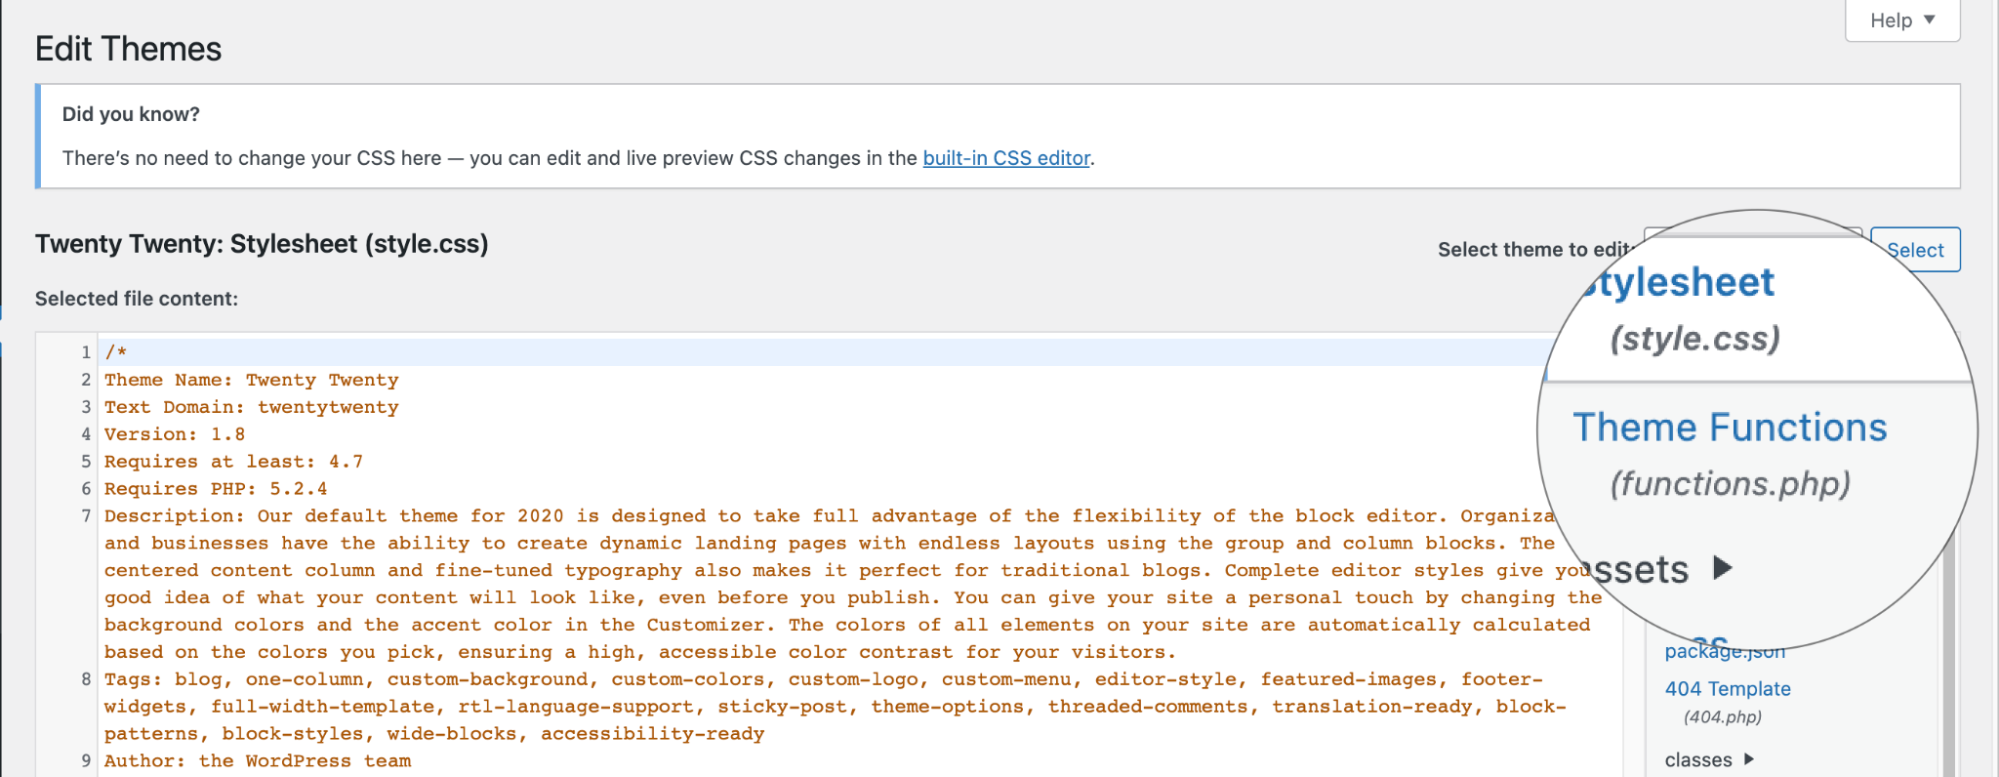Click the theme files list scrollbar

[x=1946, y=660]
